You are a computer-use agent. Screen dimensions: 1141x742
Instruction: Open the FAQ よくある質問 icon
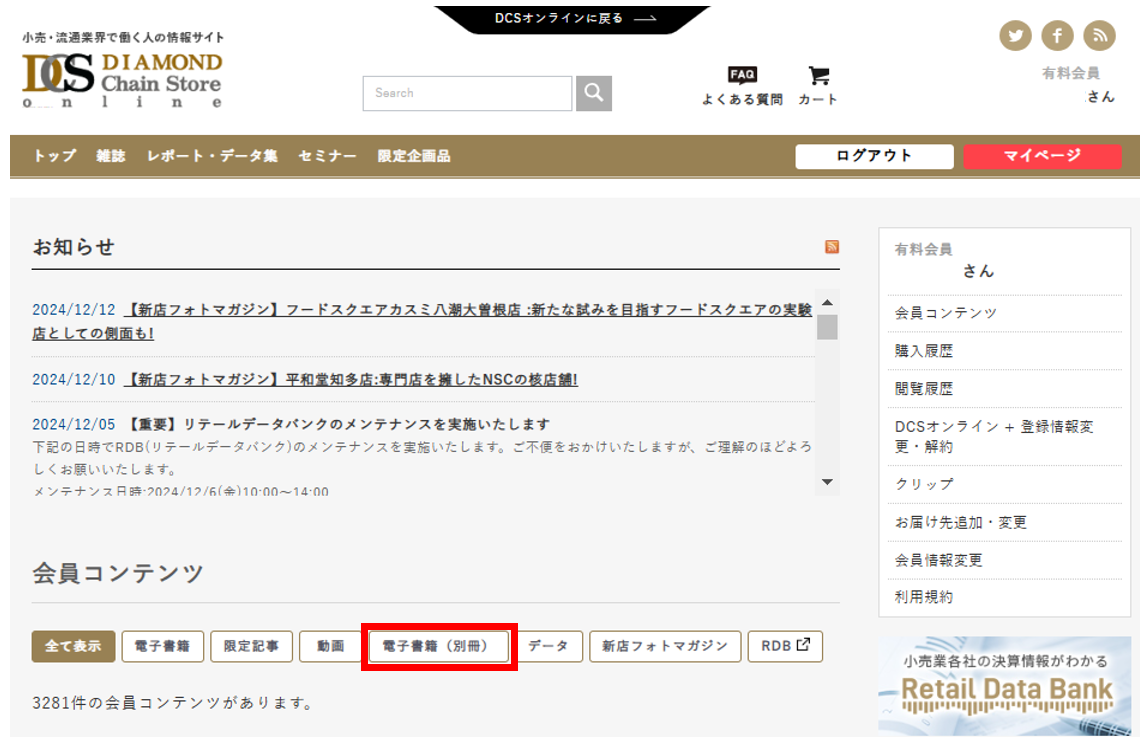click(x=742, y=85)
